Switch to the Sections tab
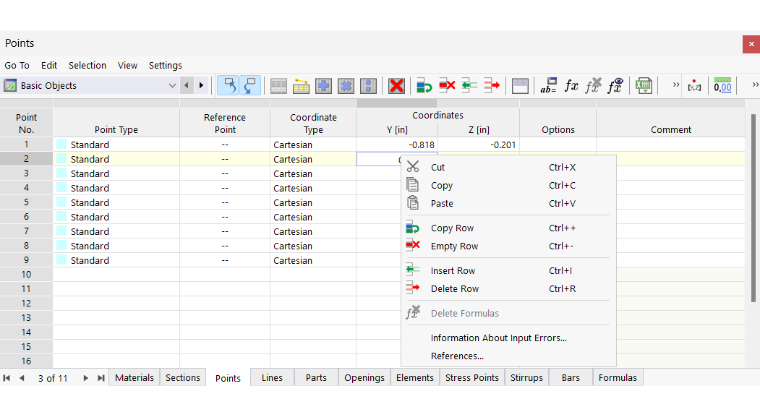Viewport: 760px width, 416px height. tap(183, 378)
